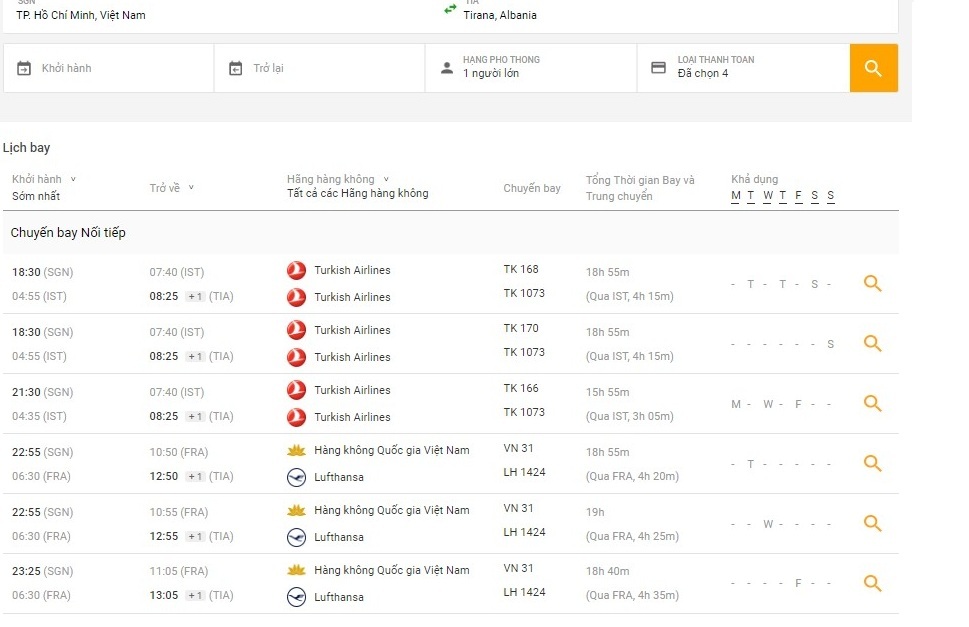
Task: Open search icon for TK 166 flight
Action: click(872, 404)
